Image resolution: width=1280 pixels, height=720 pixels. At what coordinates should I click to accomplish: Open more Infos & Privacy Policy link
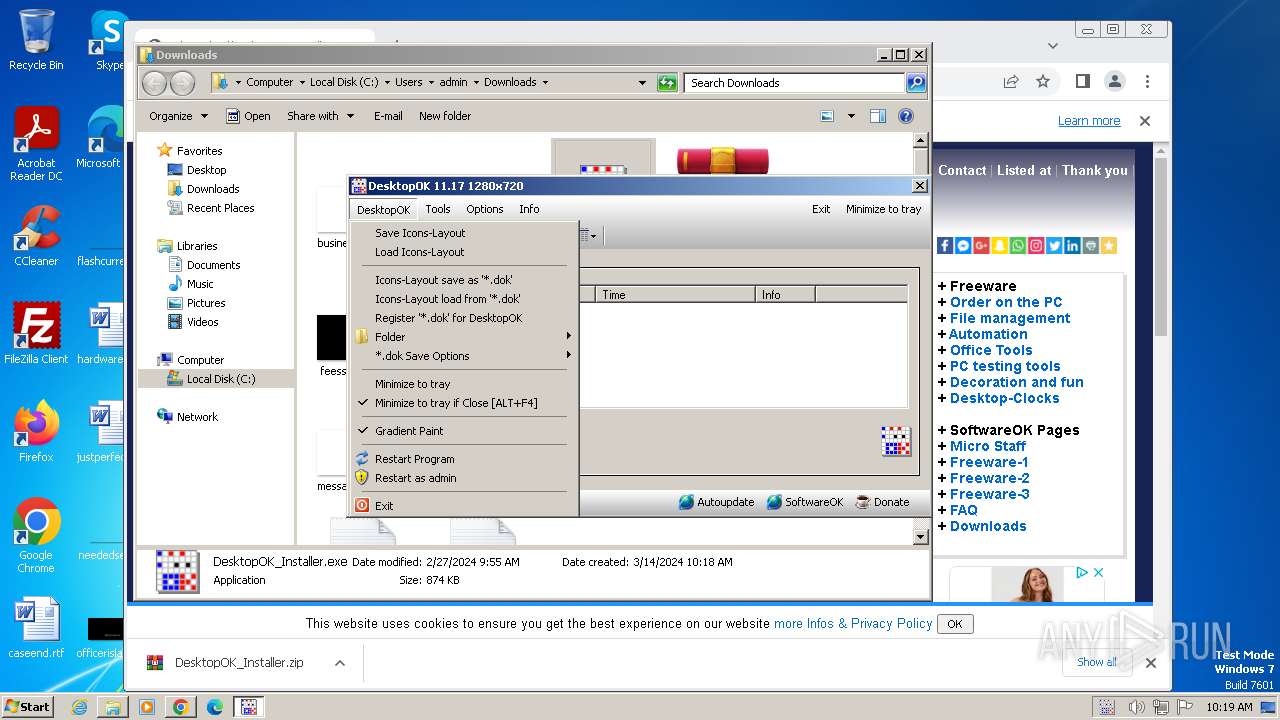[x=853, y=623]
